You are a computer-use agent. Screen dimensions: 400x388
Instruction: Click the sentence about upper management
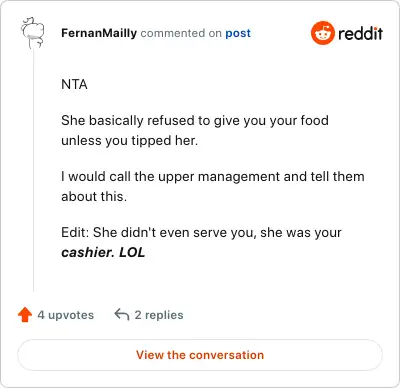tap(213, 186)
